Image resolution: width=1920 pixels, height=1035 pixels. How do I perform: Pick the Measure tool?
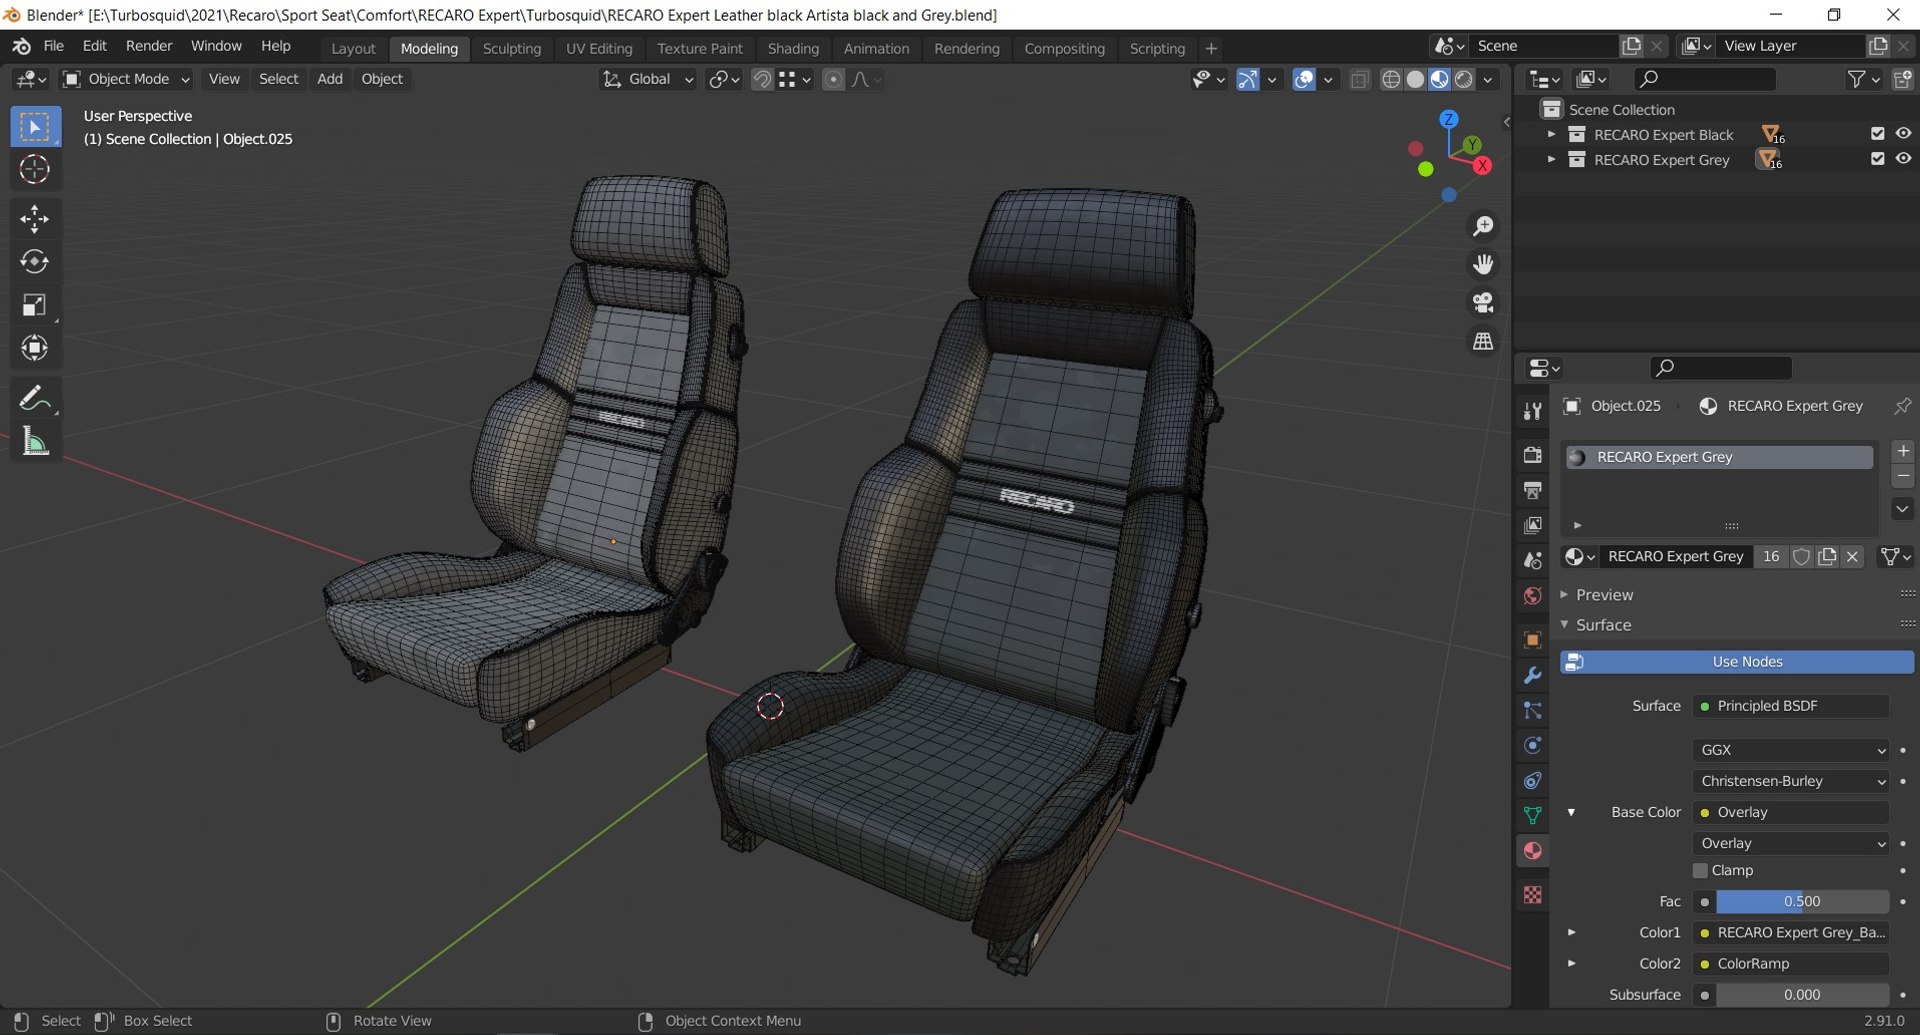(35, 441)
